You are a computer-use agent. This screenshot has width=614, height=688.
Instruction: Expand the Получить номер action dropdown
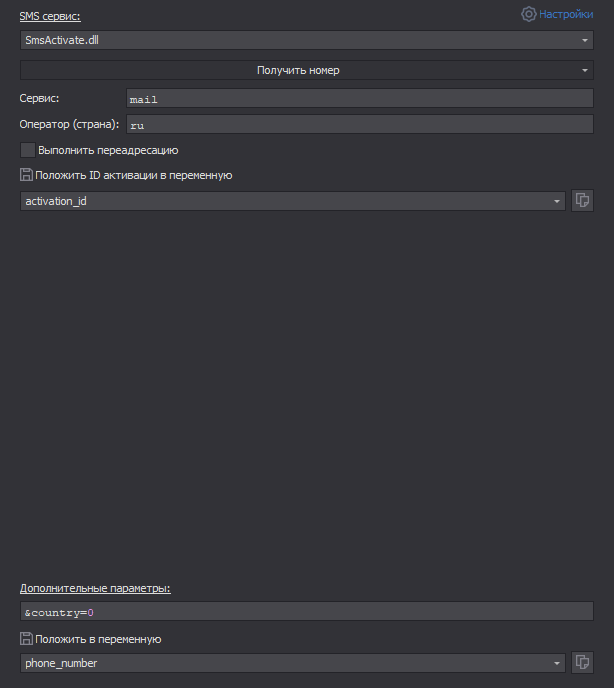click(x=585, y=70)
